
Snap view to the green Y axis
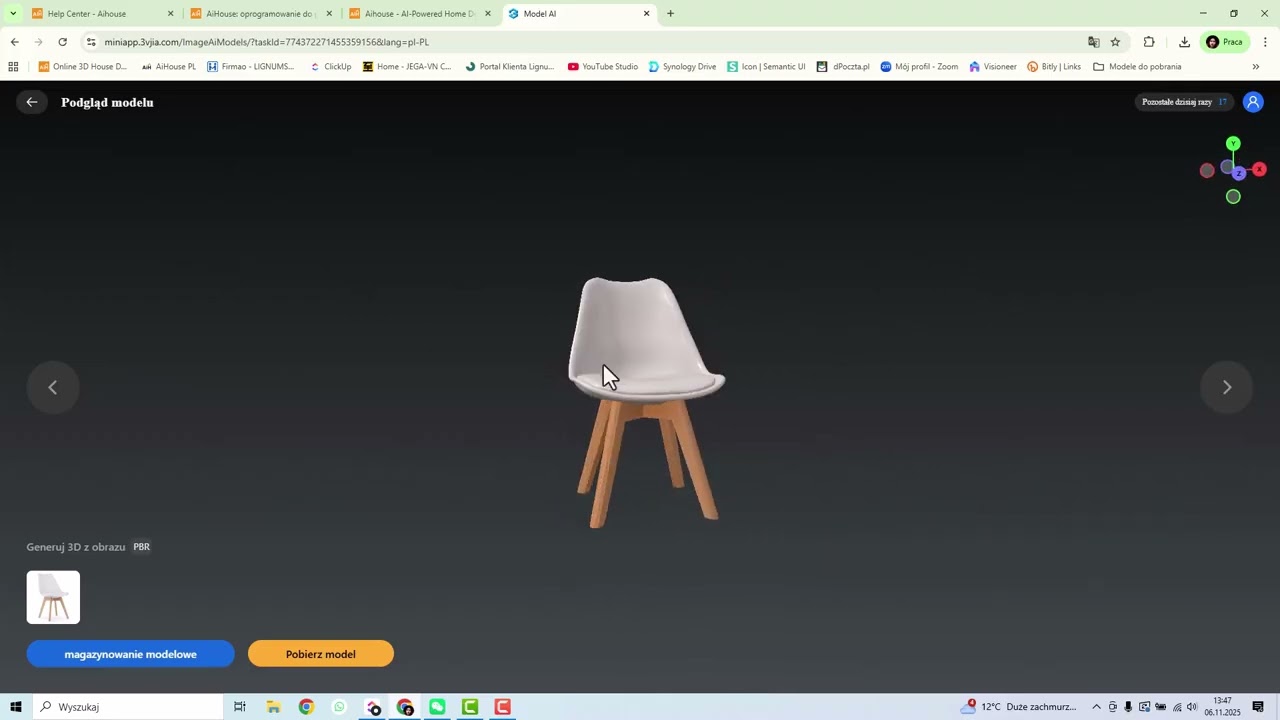click(1233, 144)
